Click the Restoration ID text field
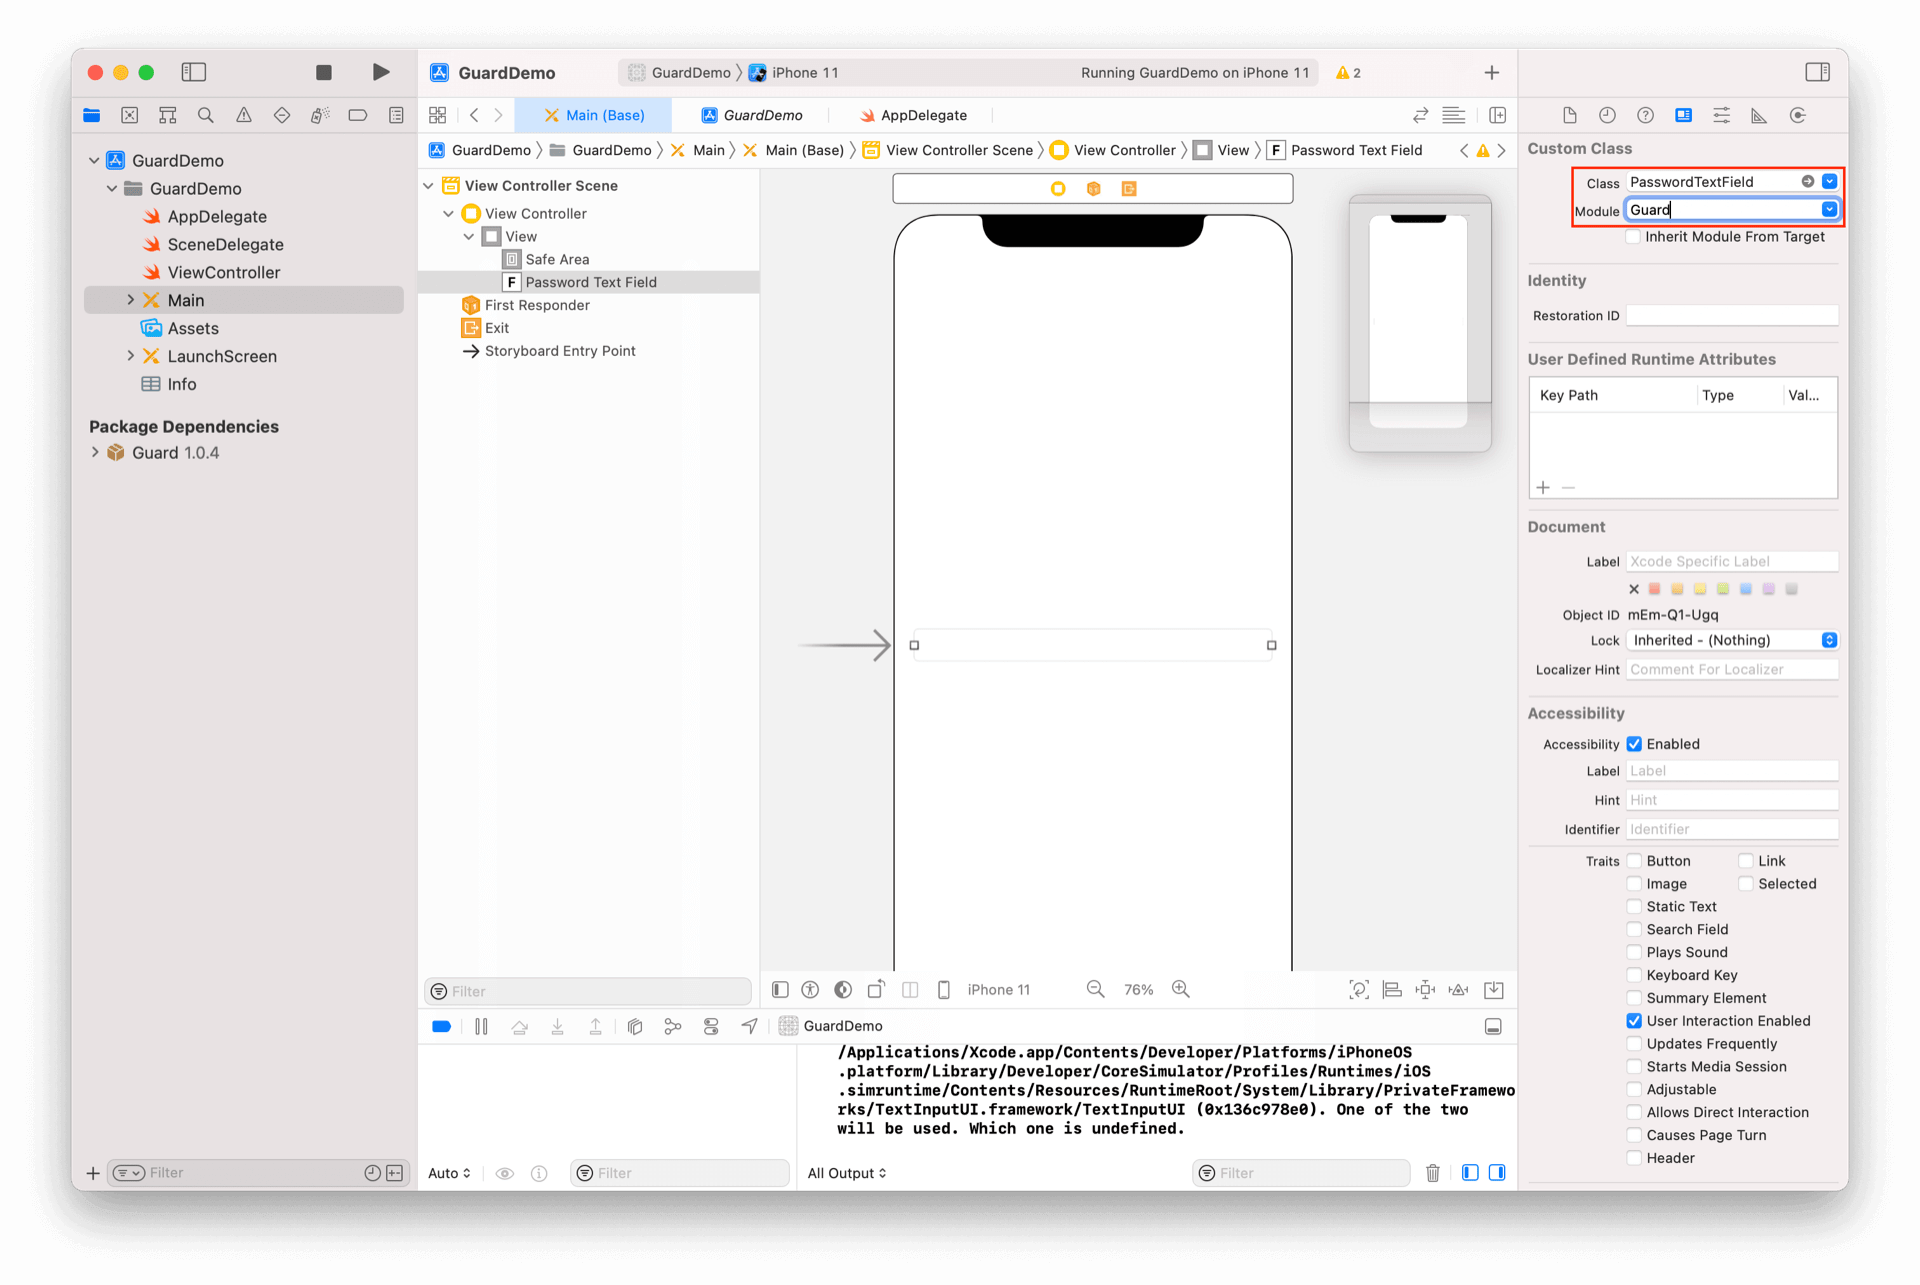 pos(1731,316)
